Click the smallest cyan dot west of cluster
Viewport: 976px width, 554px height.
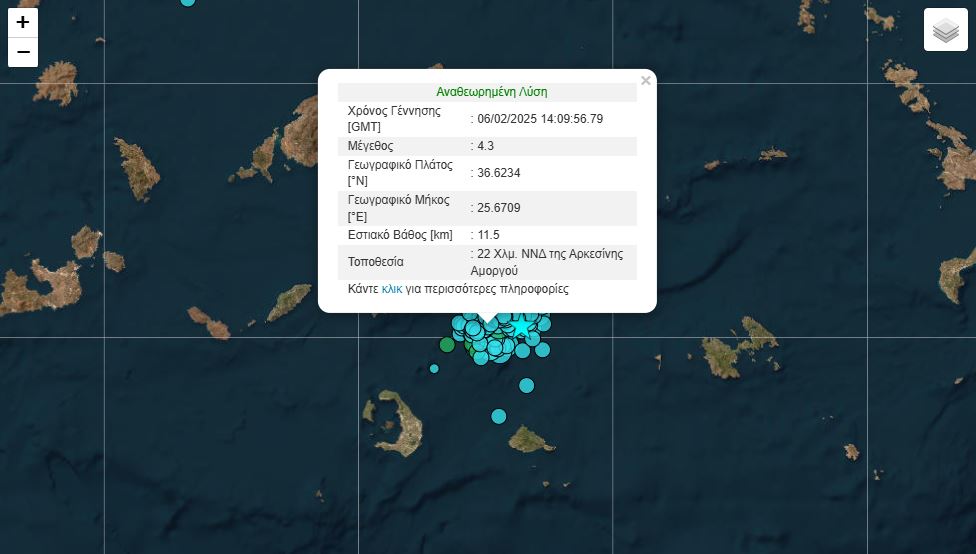coord(434,368)
